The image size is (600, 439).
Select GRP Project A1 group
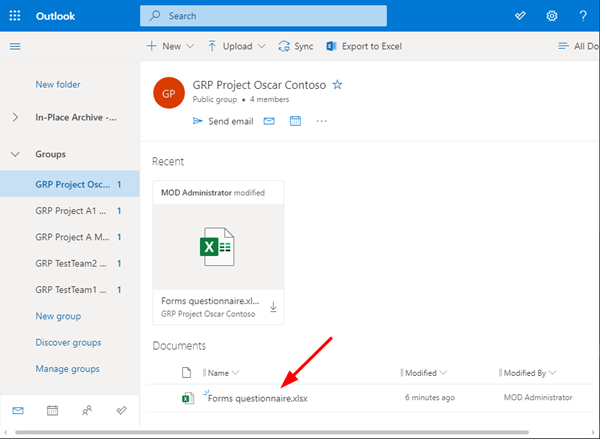[x=70, y=211]
